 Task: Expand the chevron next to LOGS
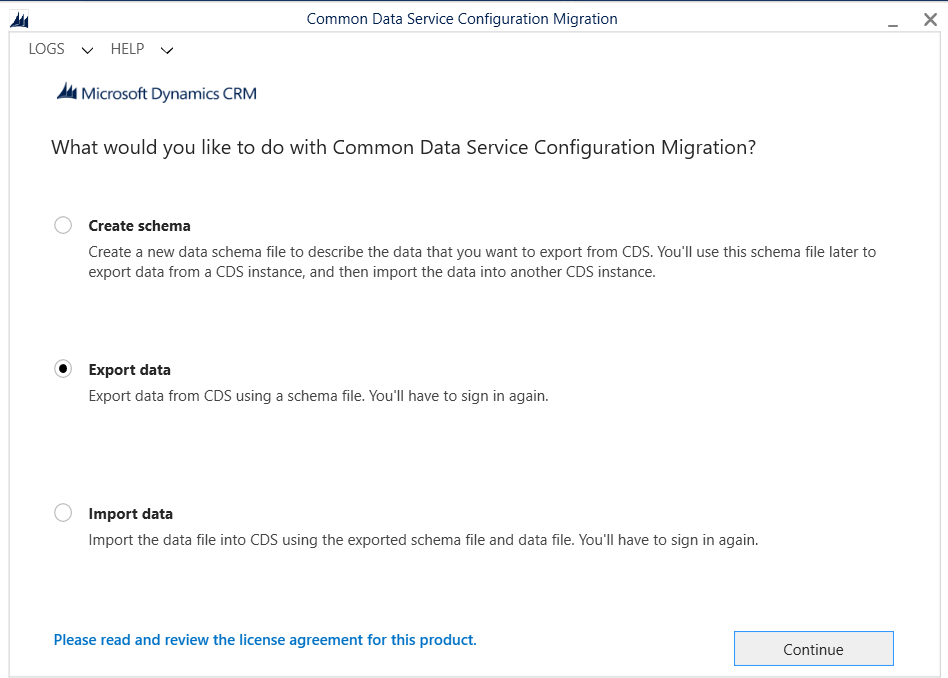(x=87, y=50)
